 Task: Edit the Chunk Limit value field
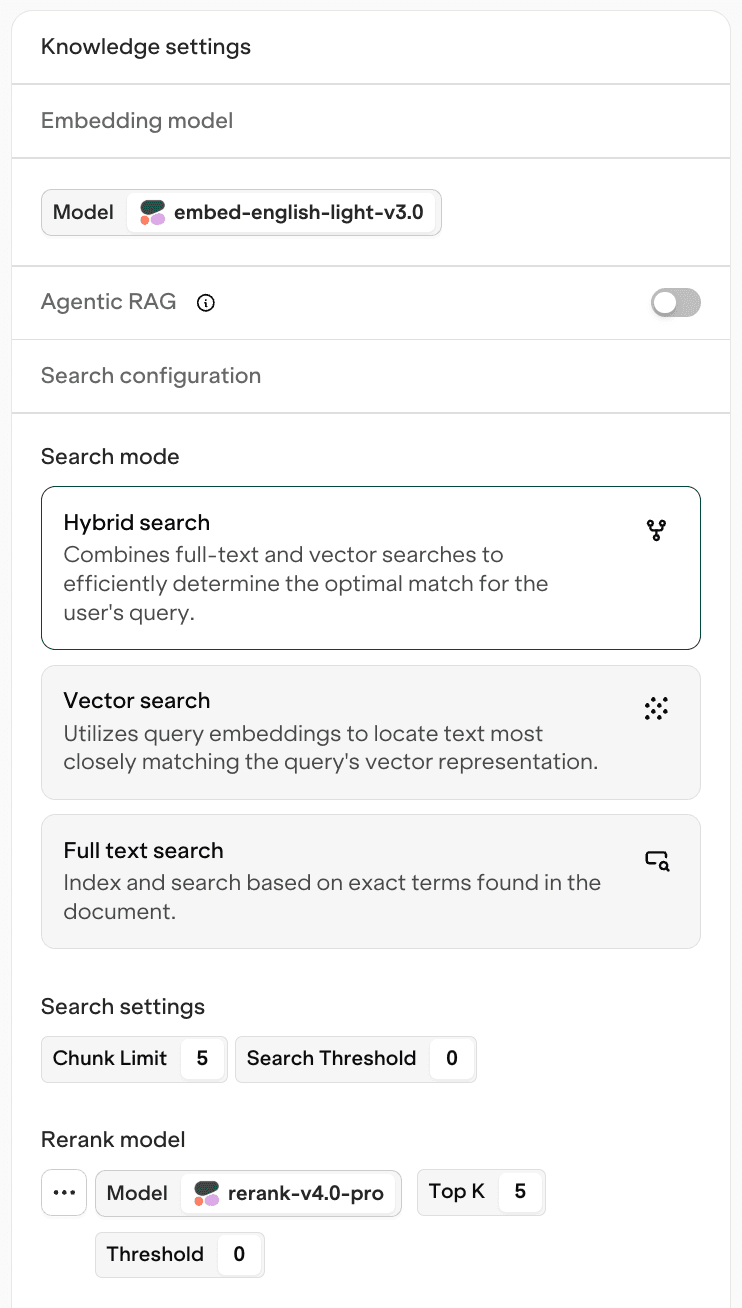[x=202, y=1058]
